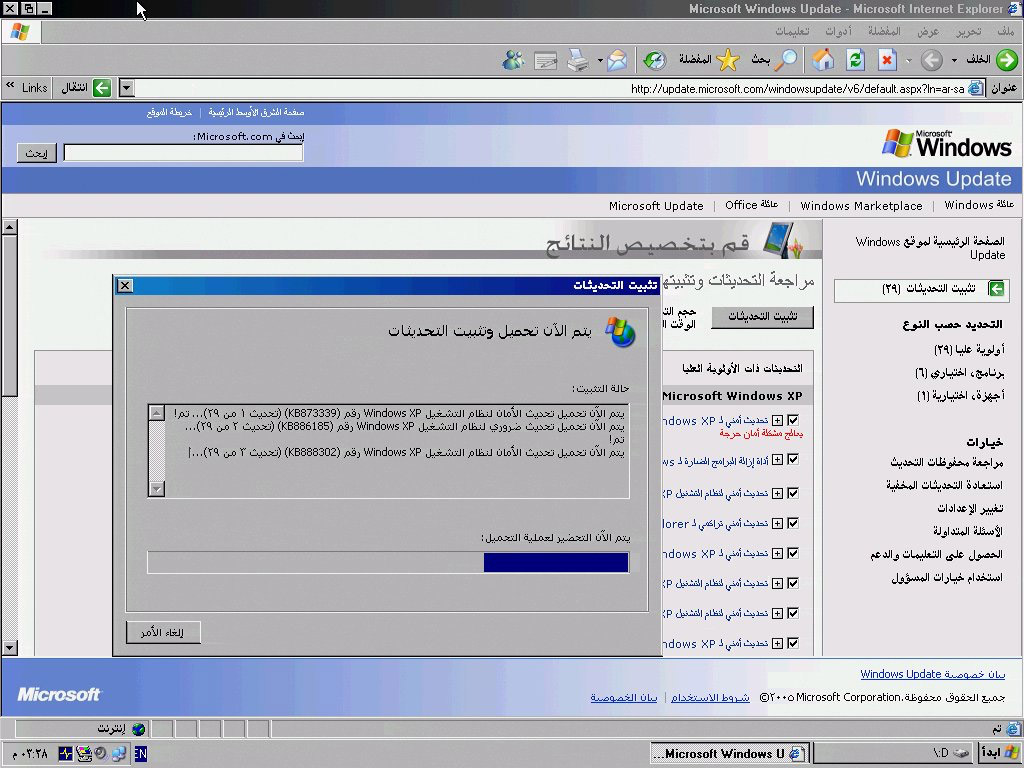The width and height of the screenshot is (1024, 768).
Task: Click the تثبيت التحديثات install button on page
Action: (762, 317)
